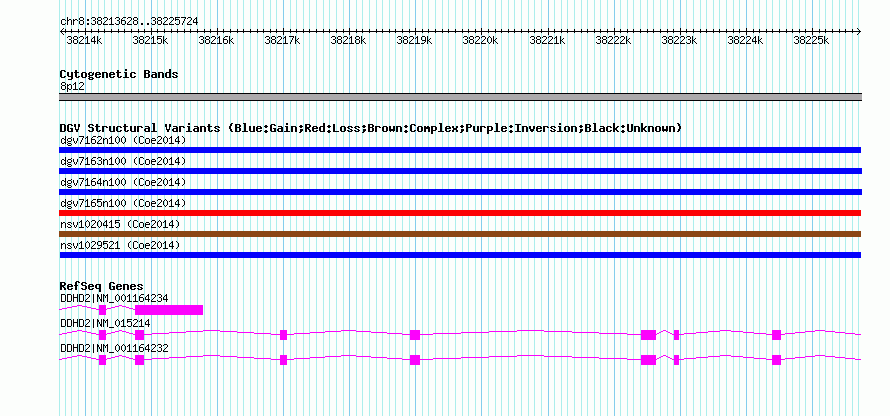Click the chr8:38213628..38225724 coordinate label
The image size is (890, 416).
click(x=129, y=22)
